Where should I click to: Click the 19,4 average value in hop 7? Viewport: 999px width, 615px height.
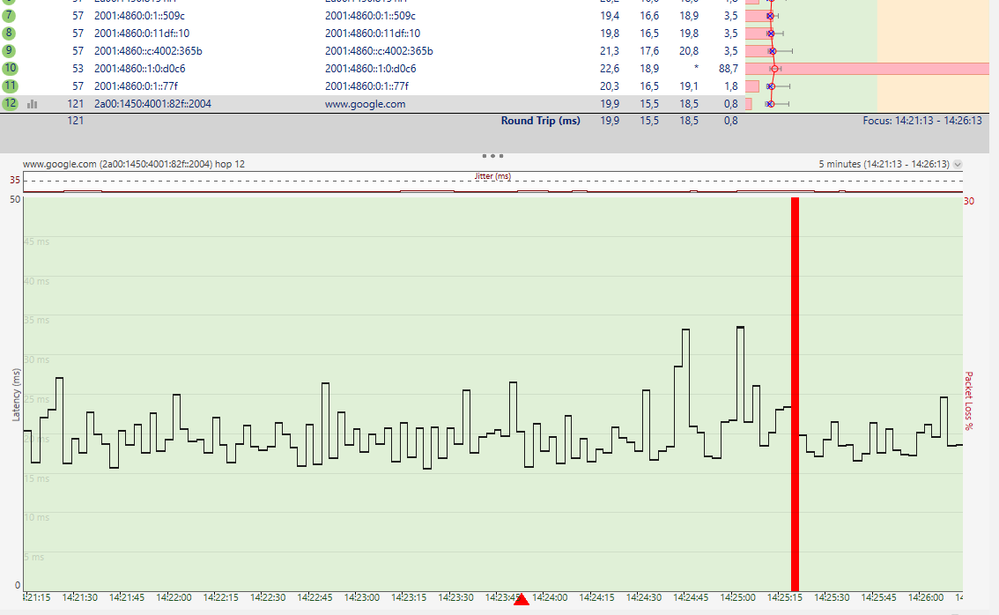[609, 15]
